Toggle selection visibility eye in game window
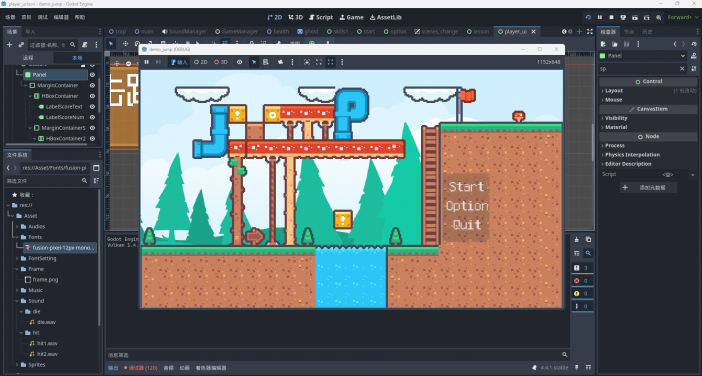The width and height of the screenshot is (702, 376). point(240,62)
